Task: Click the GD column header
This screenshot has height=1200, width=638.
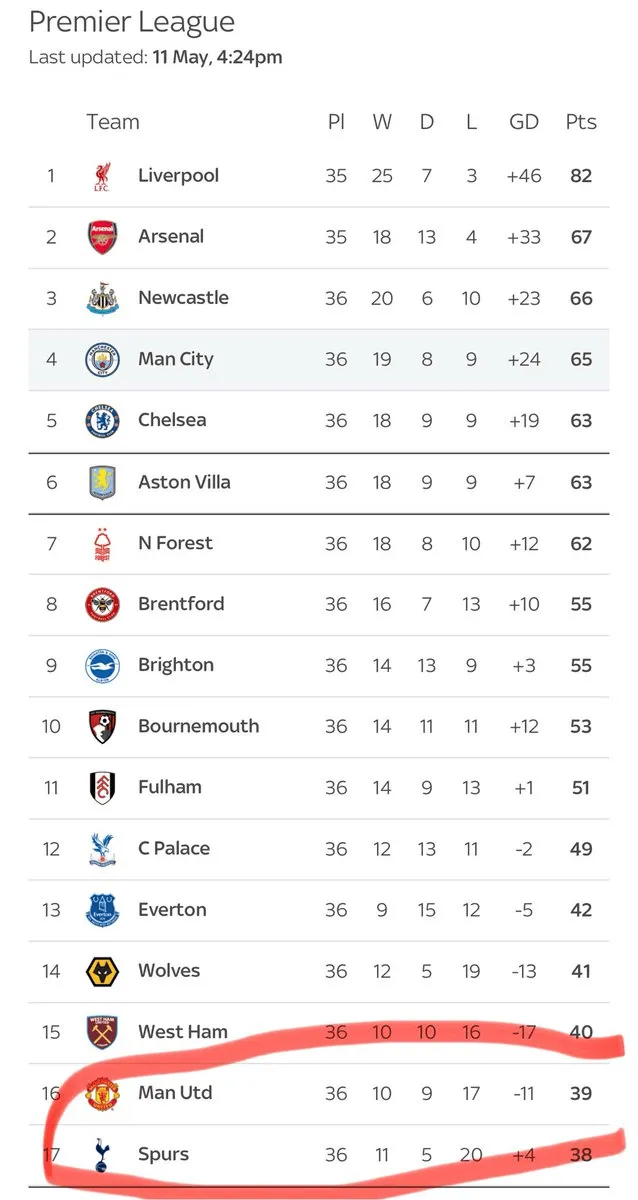Action: point(524,122)
